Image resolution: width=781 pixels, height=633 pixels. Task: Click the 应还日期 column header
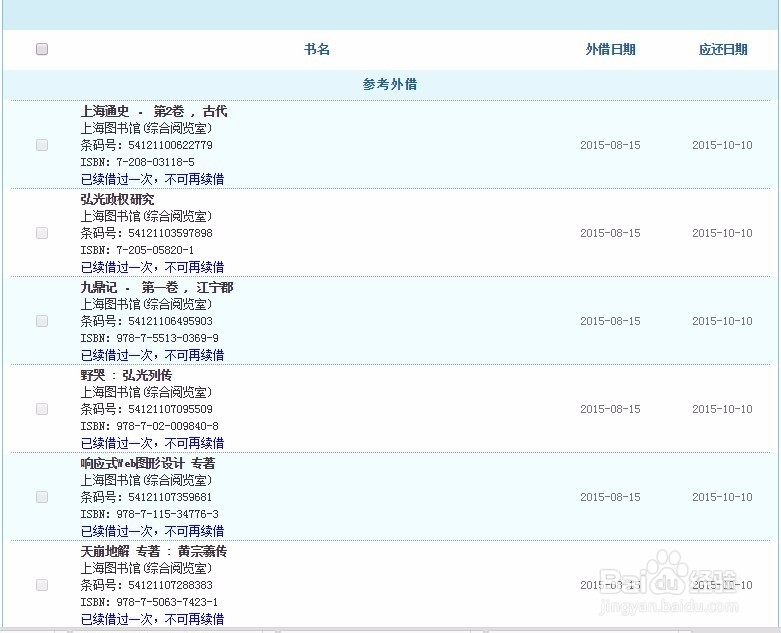coord(723,49)
